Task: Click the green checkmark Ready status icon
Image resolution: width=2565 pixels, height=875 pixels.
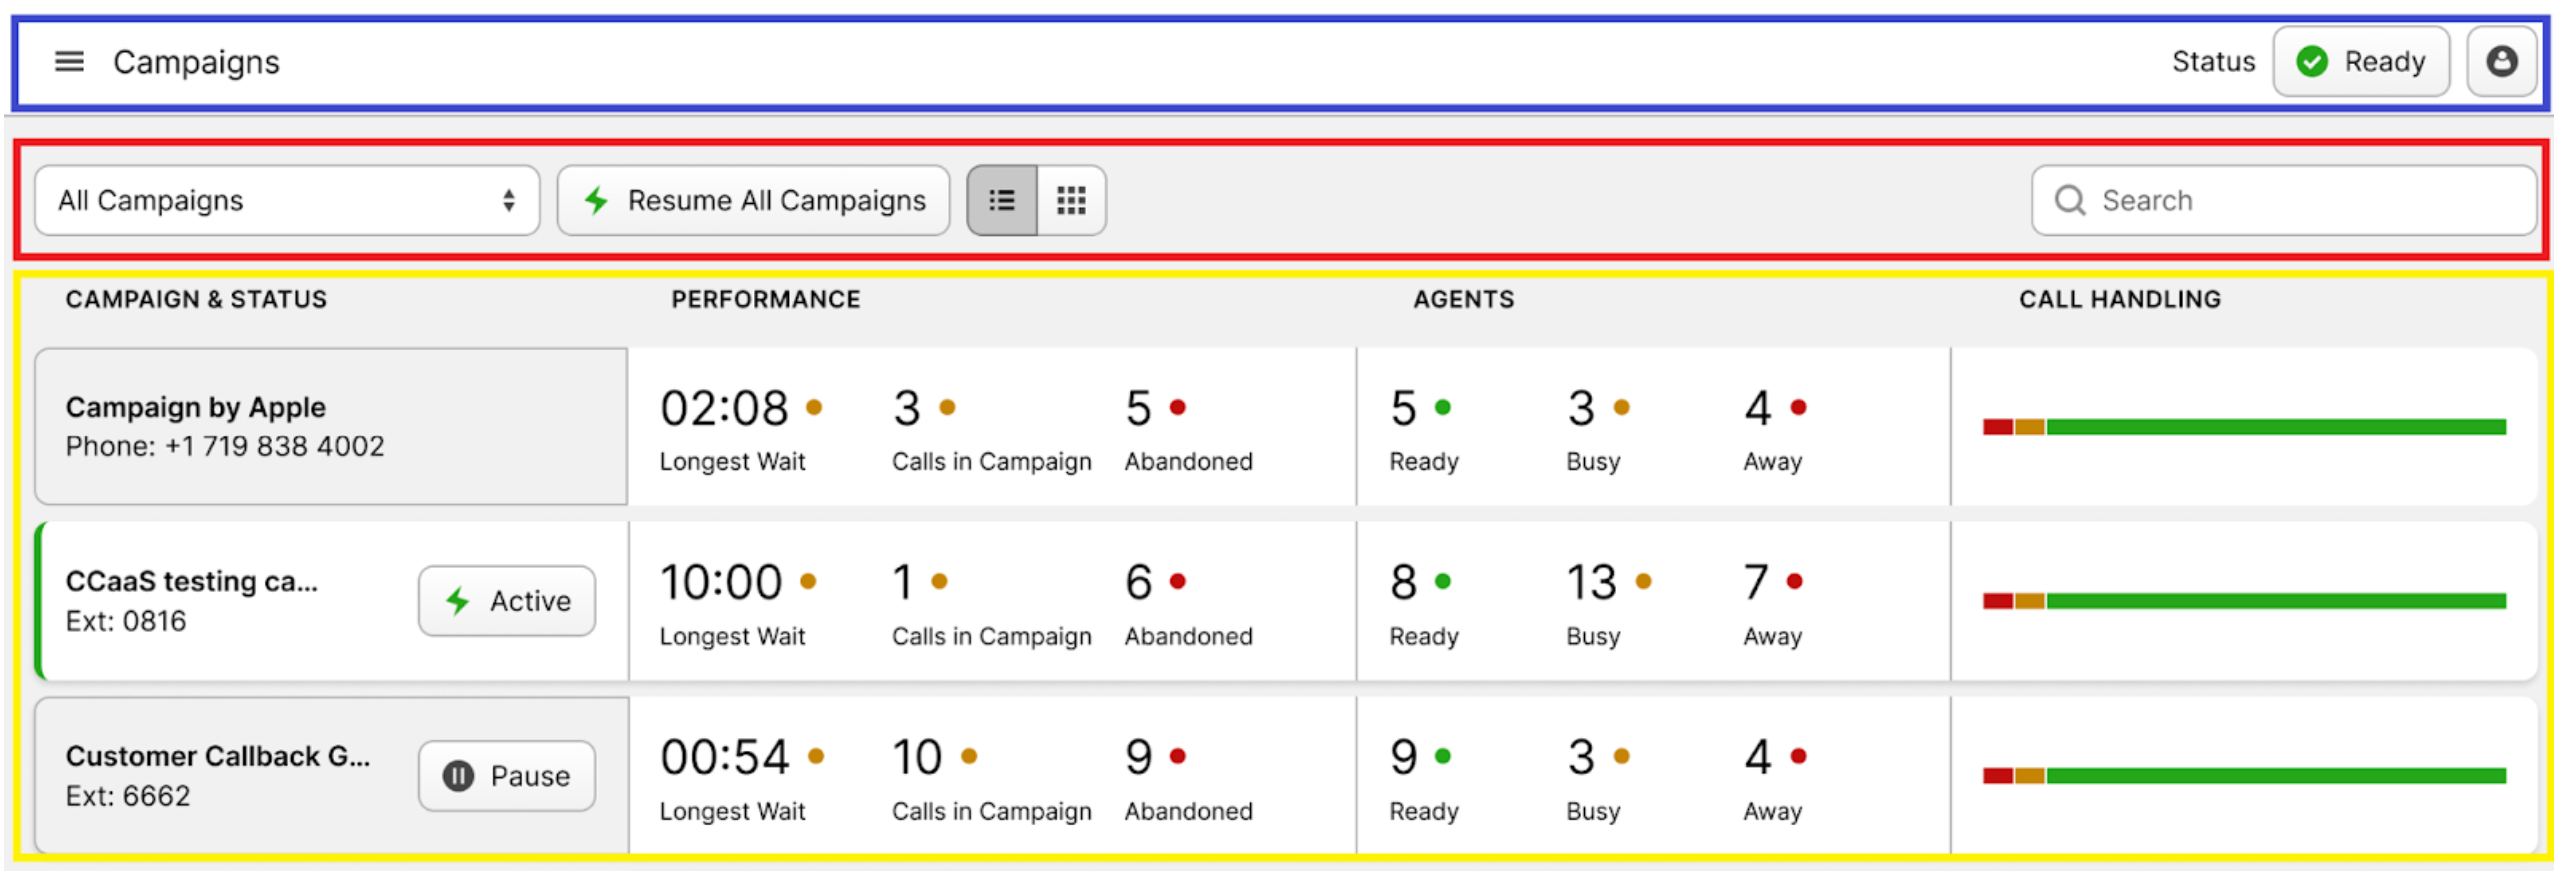Action: click(x=2311, y=62)
